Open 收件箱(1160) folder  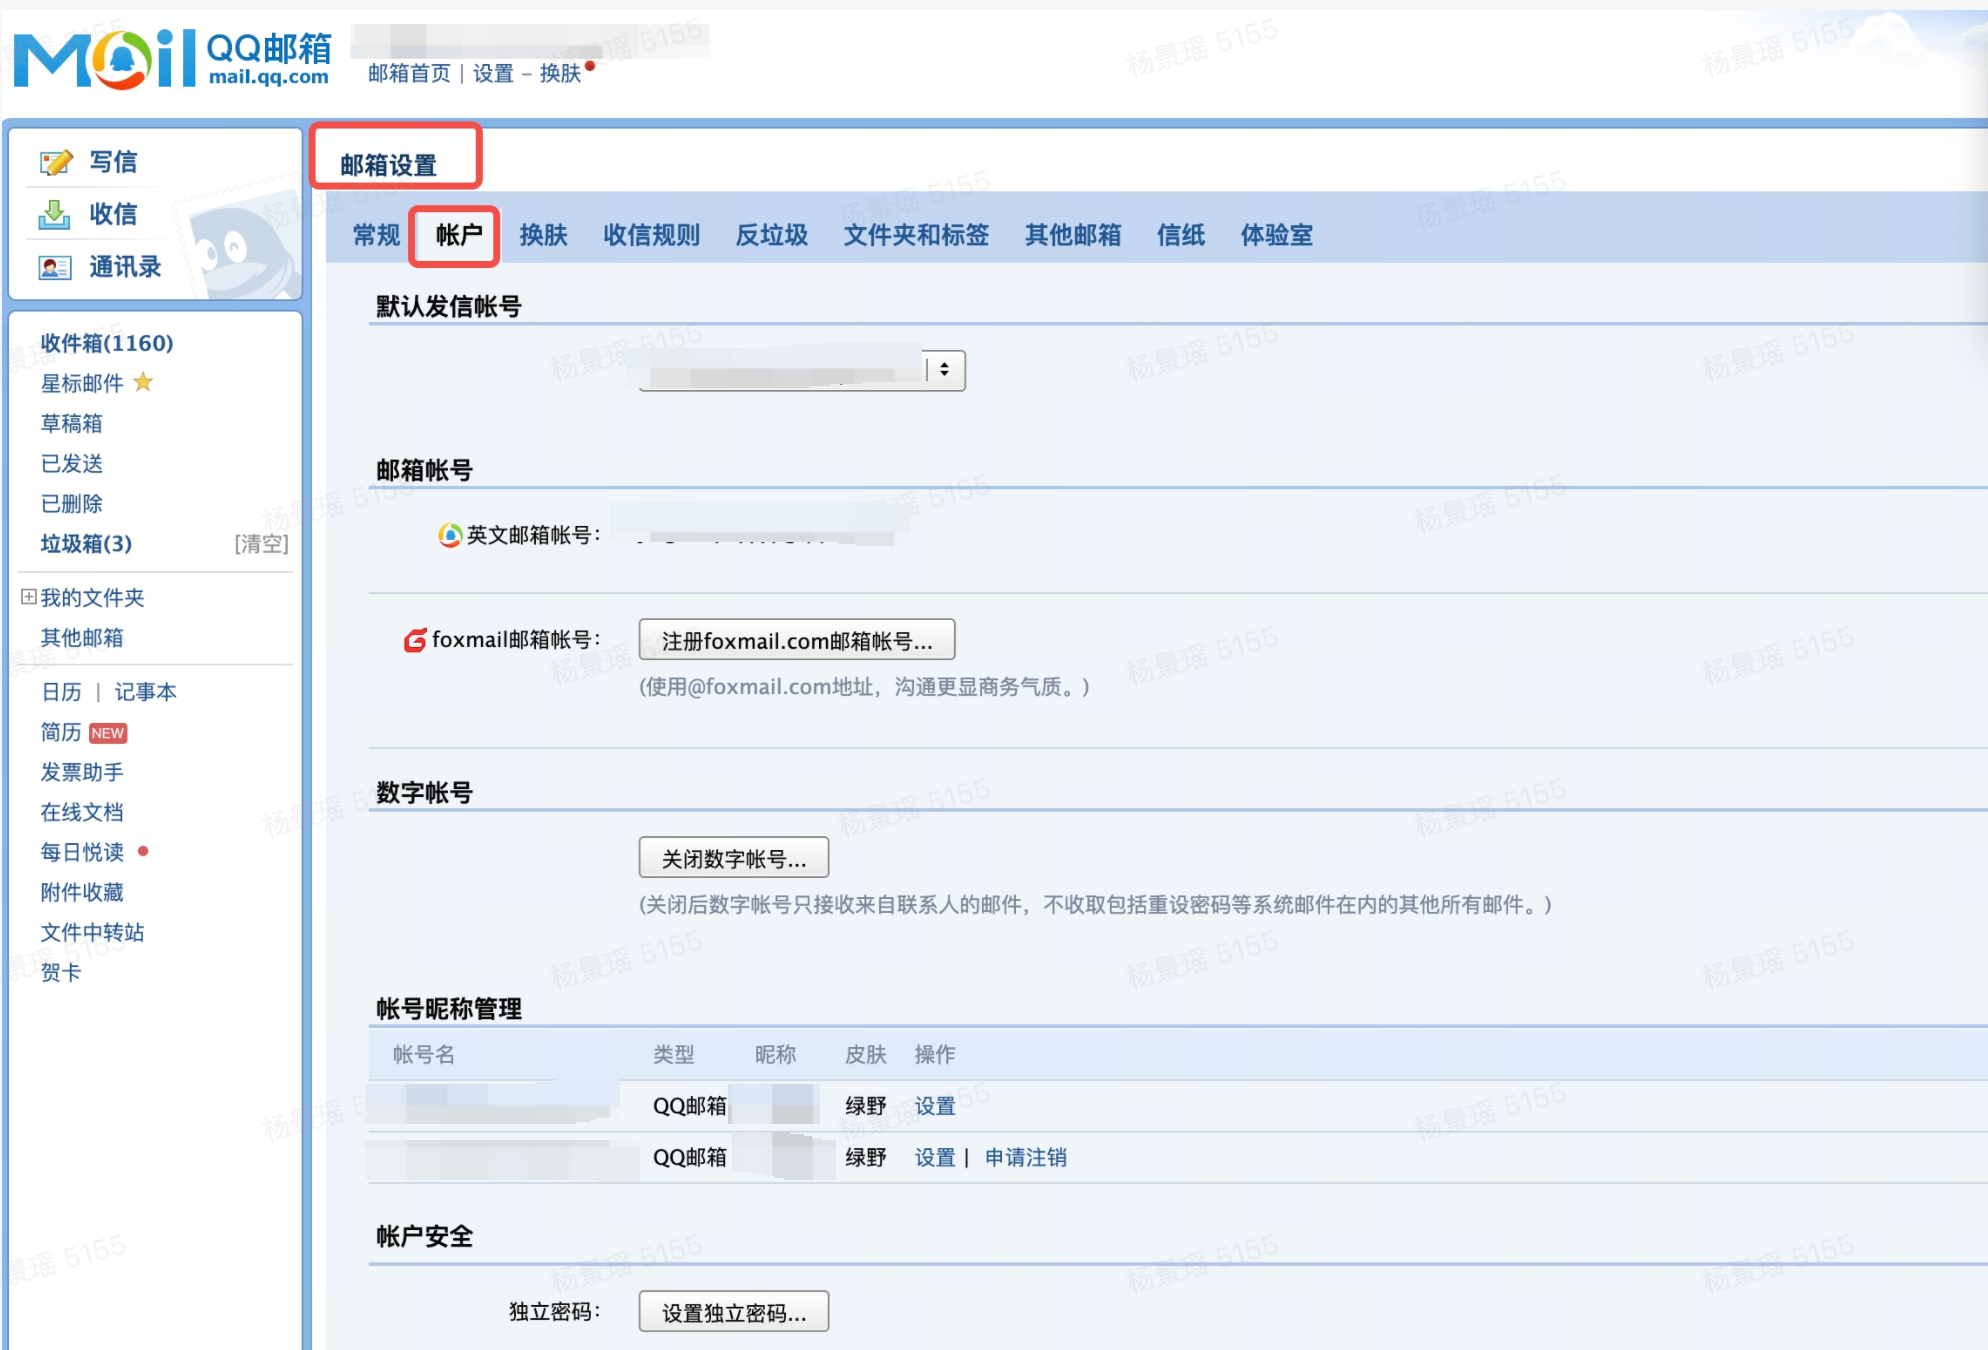(x=106, y=343)
